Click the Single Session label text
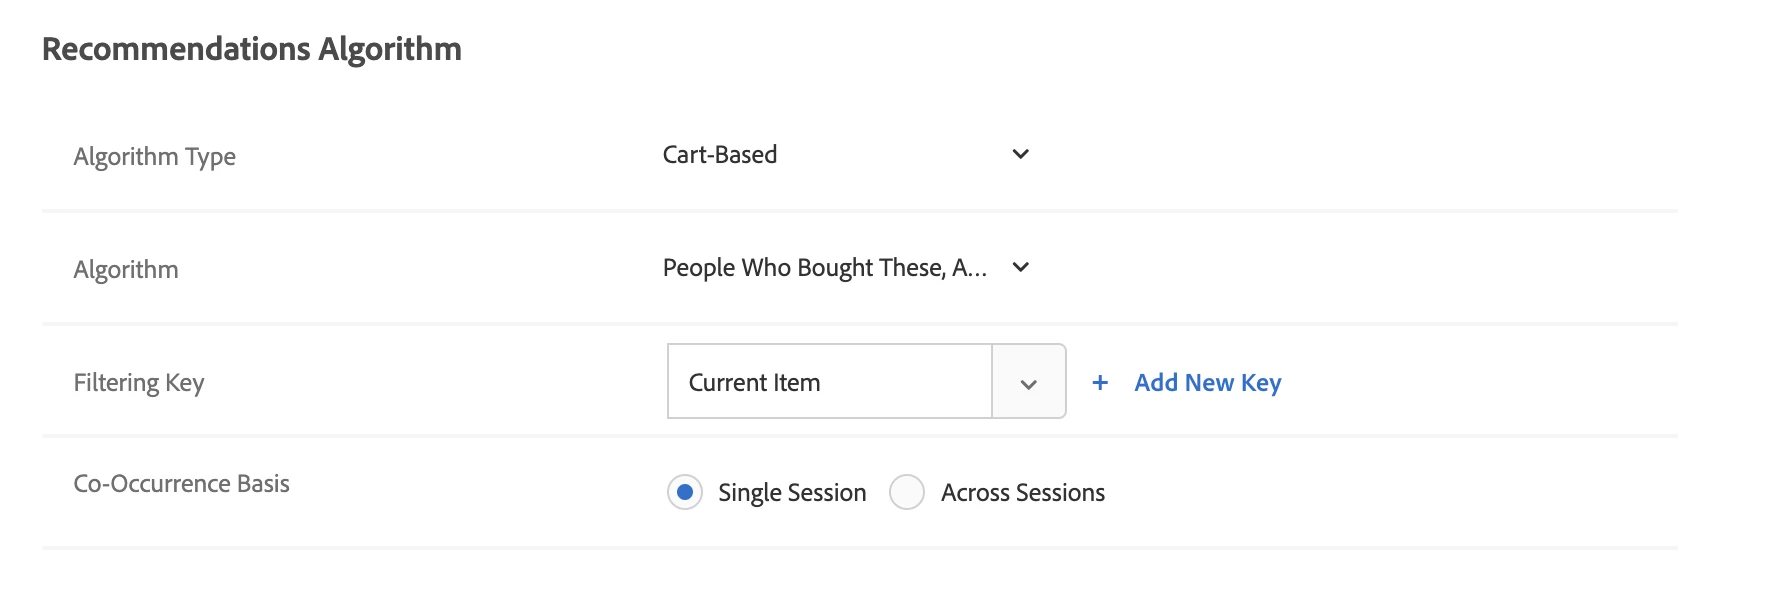 point(792,493)
